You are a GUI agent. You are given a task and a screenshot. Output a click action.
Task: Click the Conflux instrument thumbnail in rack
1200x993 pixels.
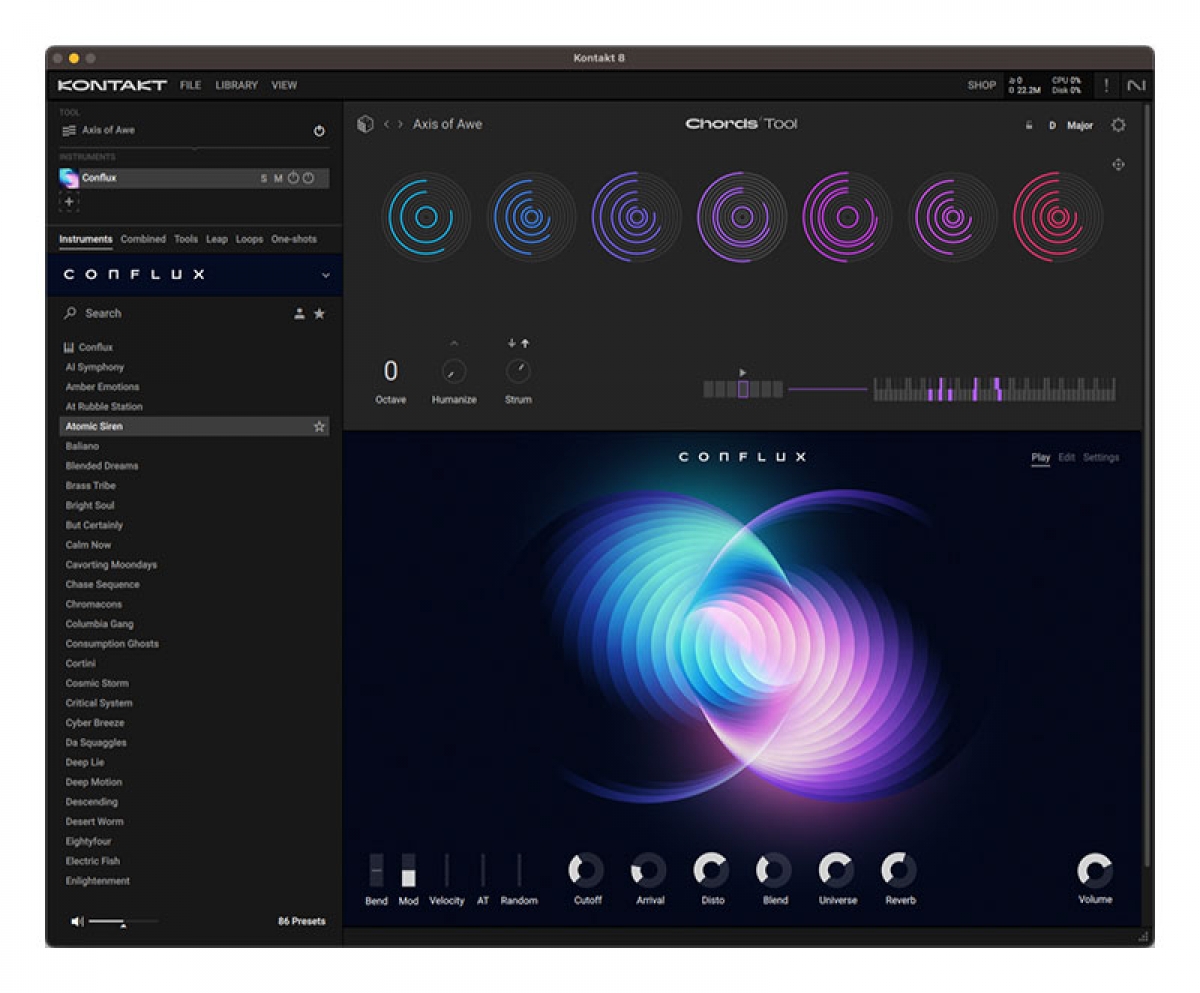pyautogui.click(x=69, y=178)
